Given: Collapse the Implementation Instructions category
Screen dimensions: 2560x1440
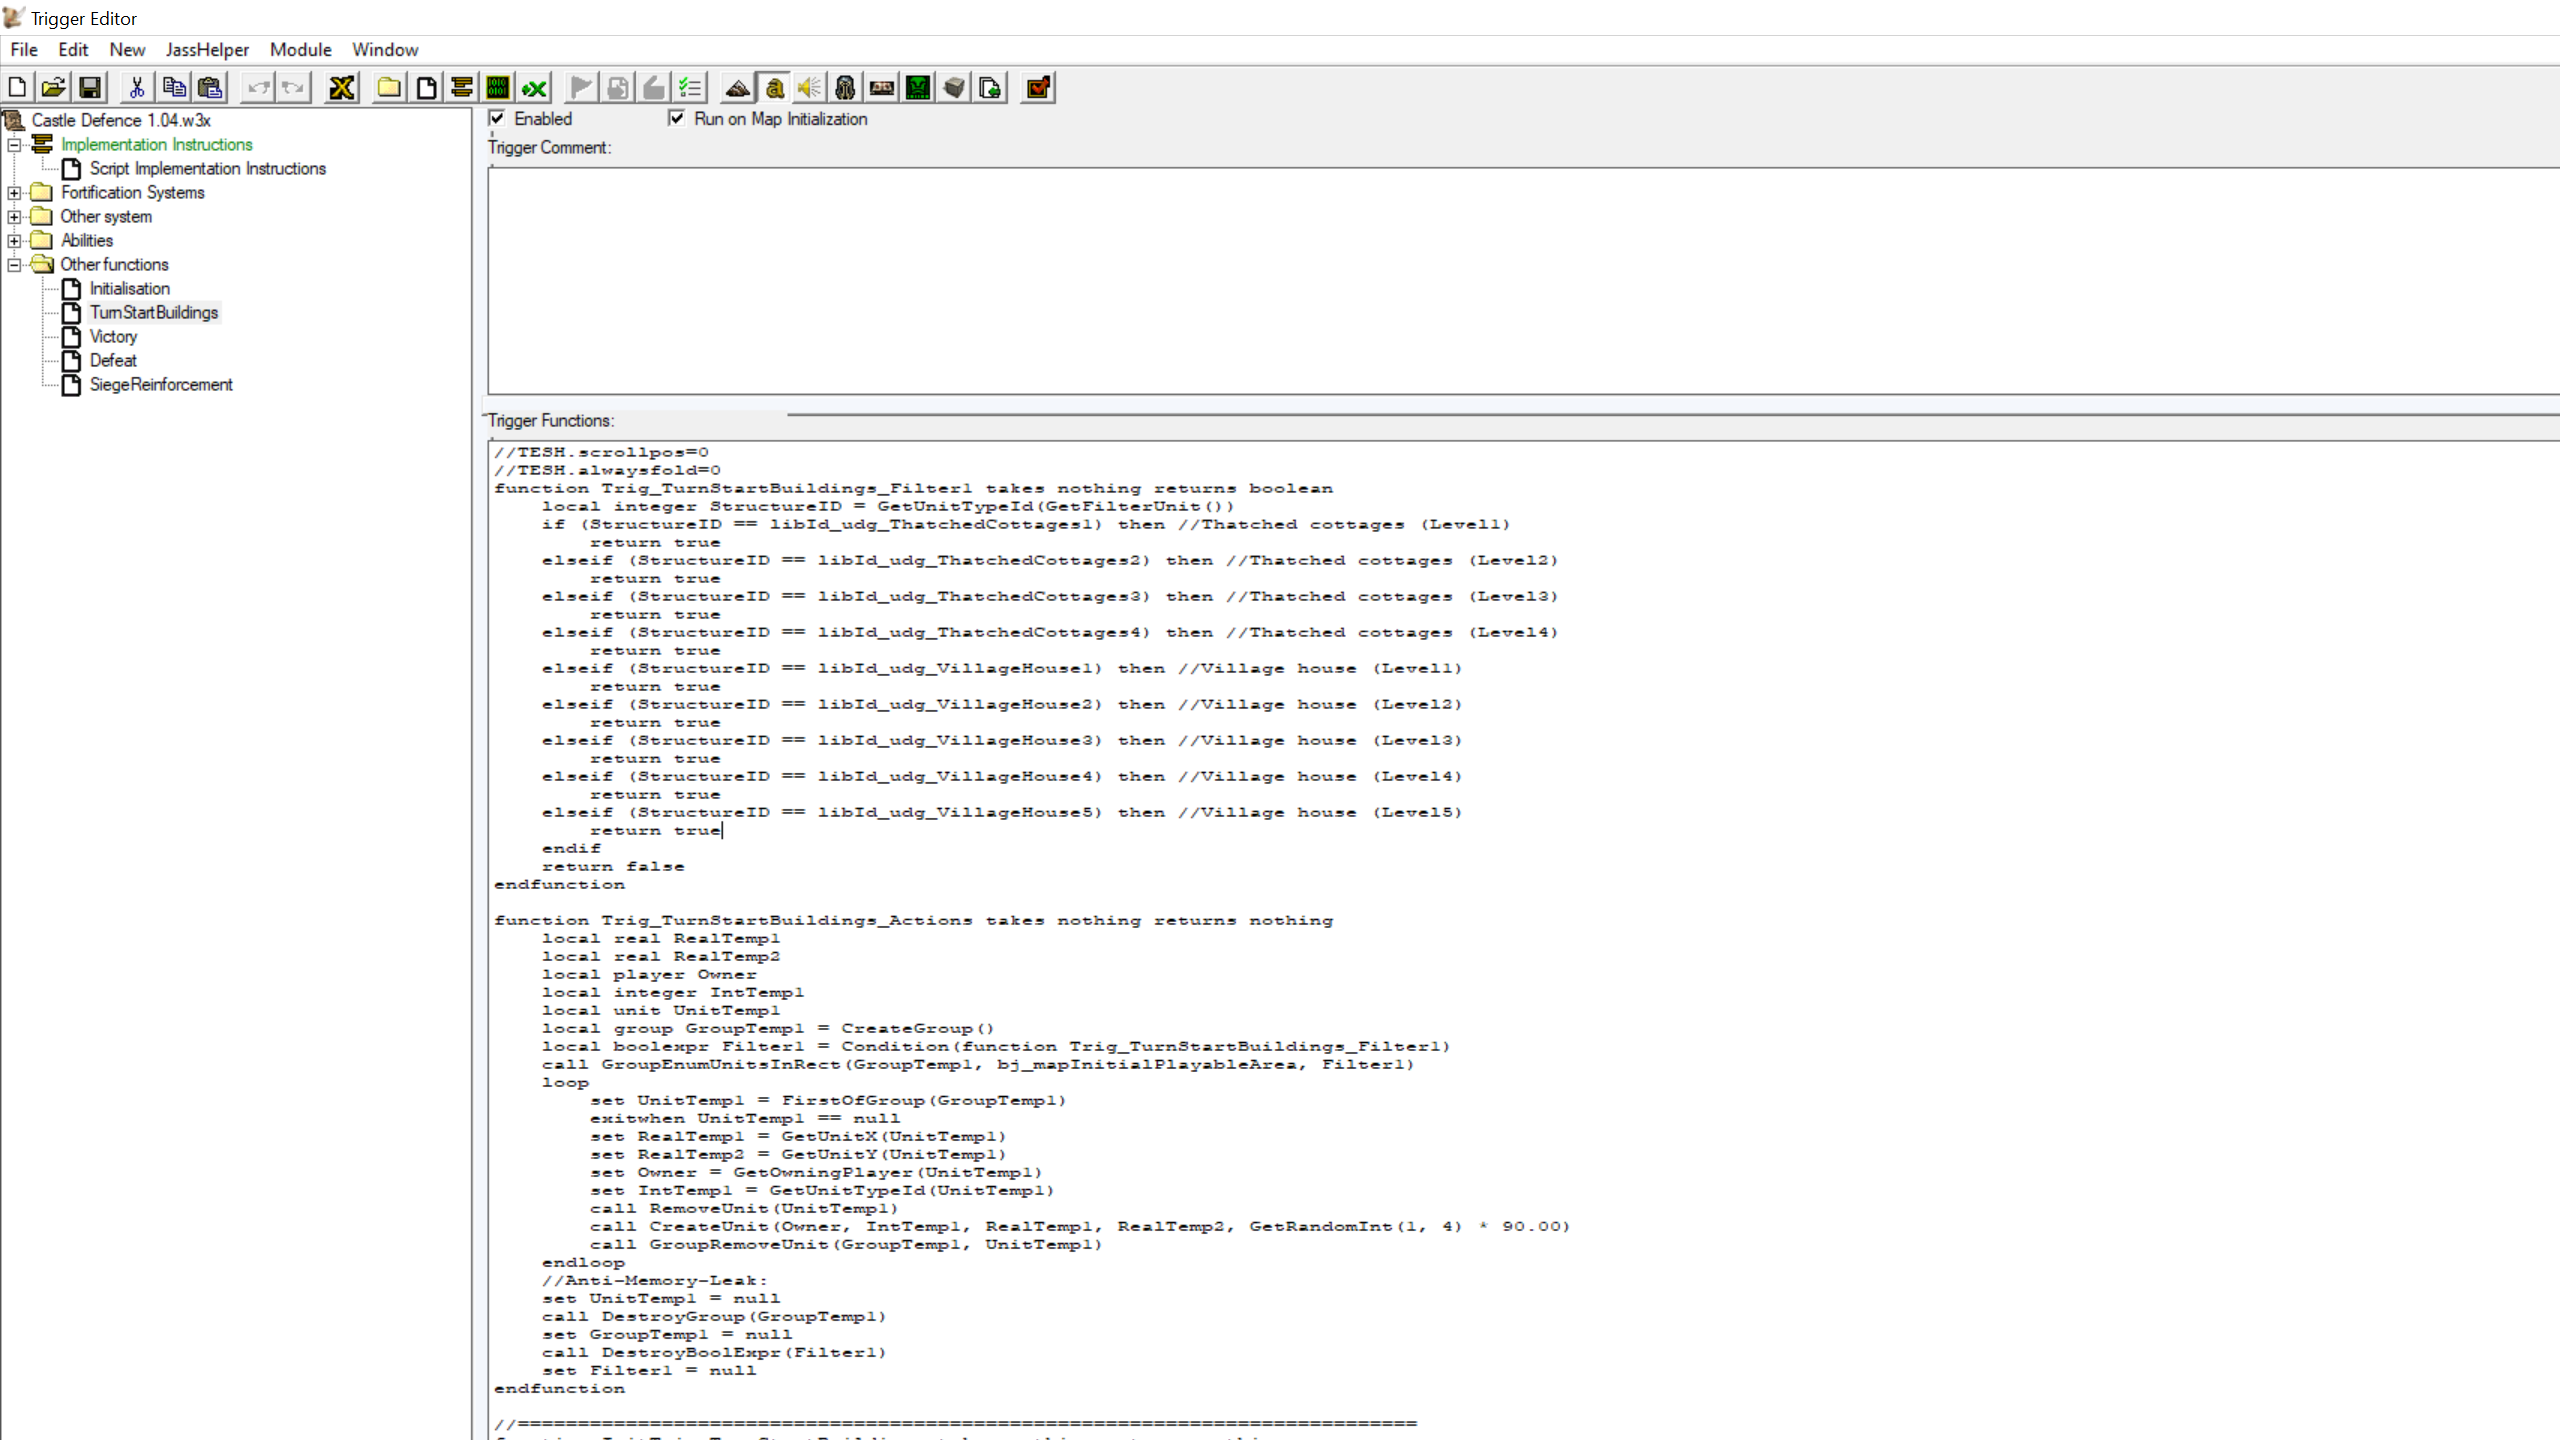Looking at the screenshot, I should 14,144.
